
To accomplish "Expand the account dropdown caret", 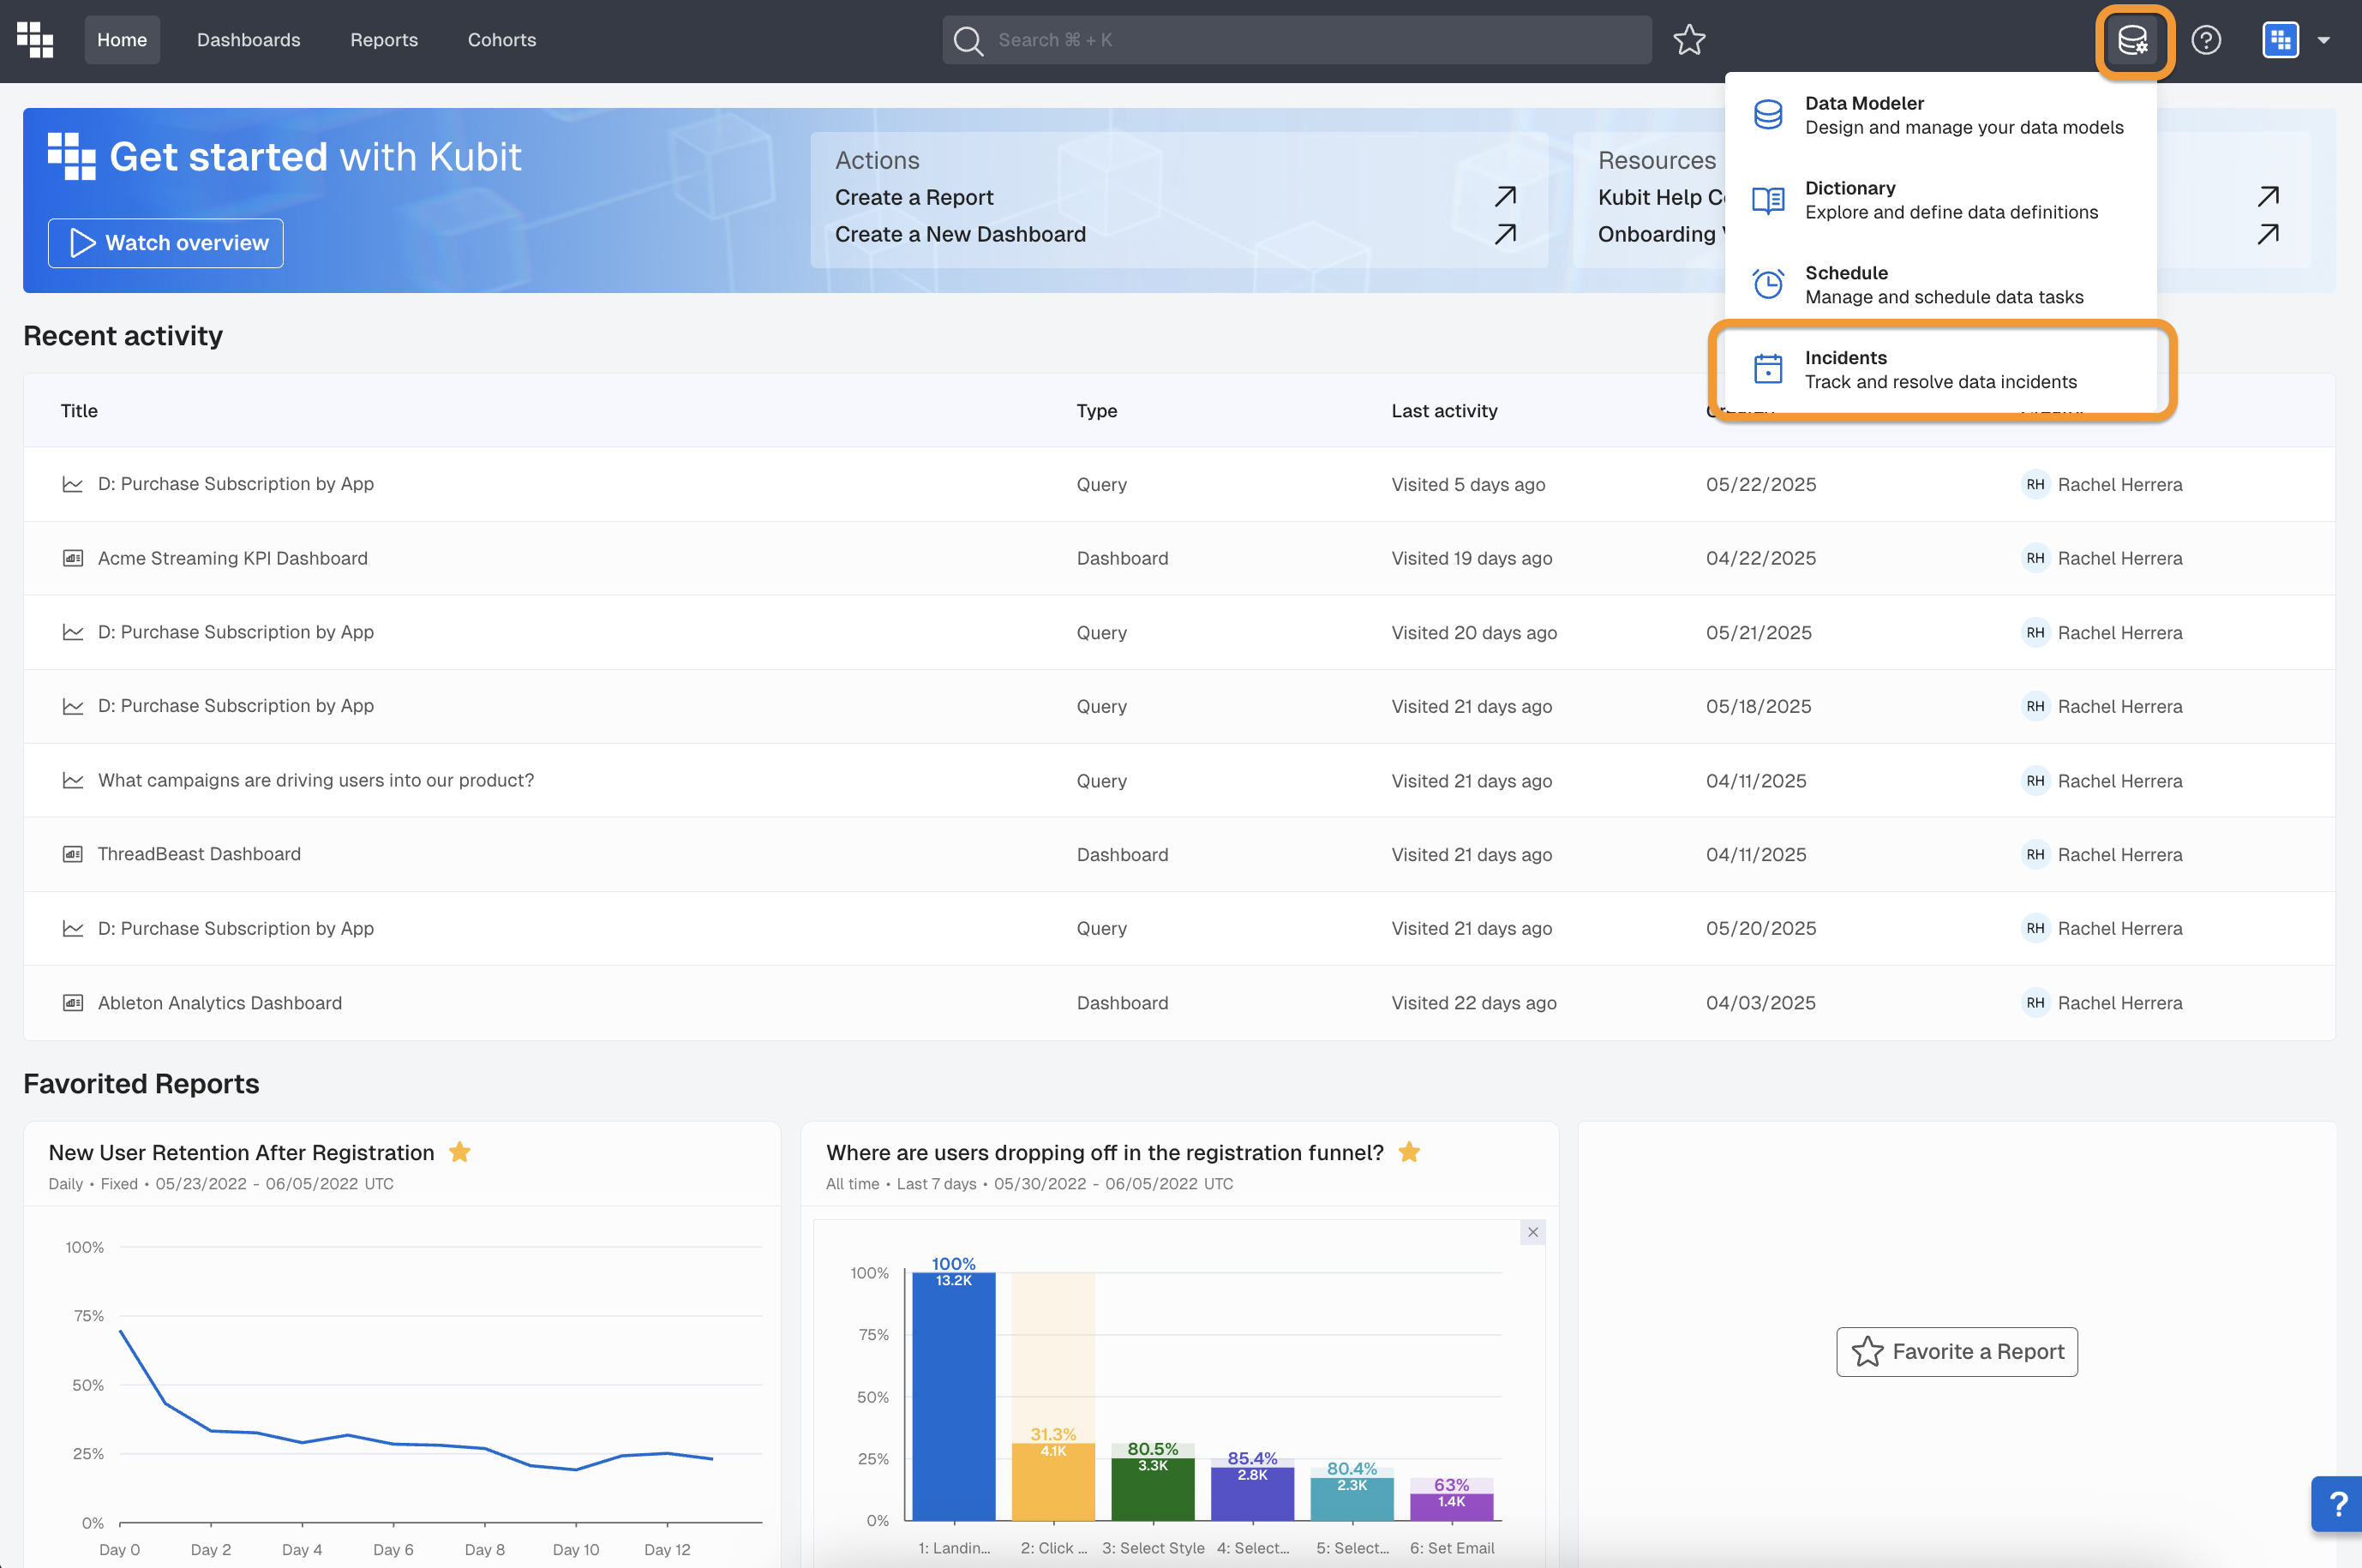I will tap(2324, 41).
